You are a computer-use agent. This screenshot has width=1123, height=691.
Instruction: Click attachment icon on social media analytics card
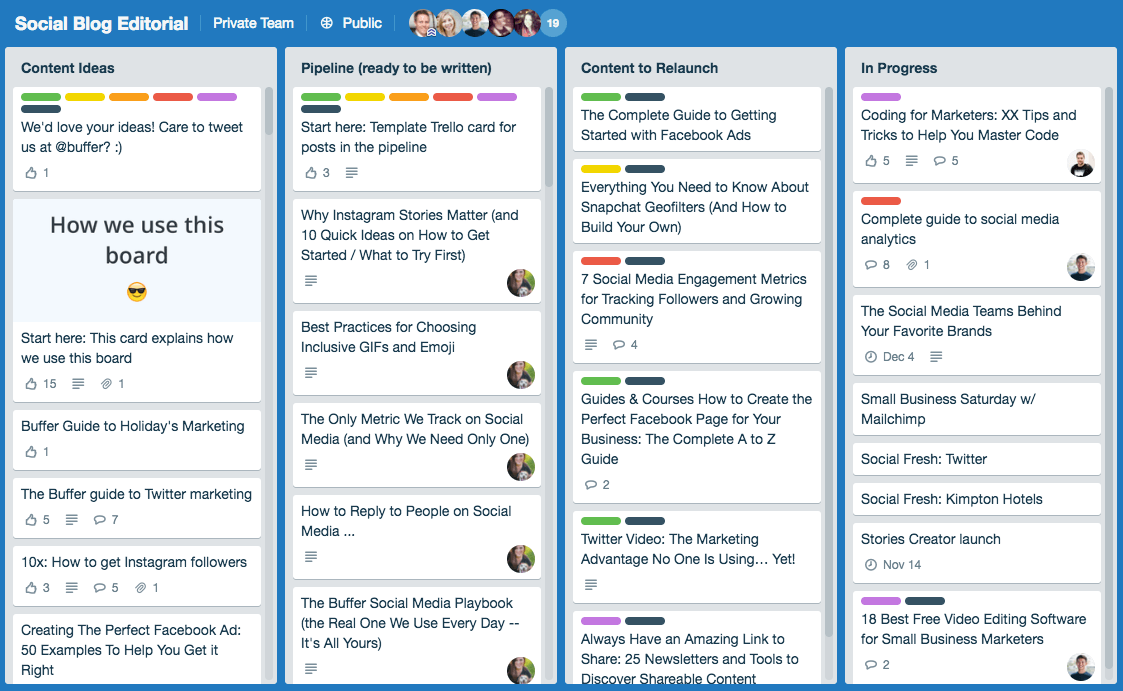(911, 265)
